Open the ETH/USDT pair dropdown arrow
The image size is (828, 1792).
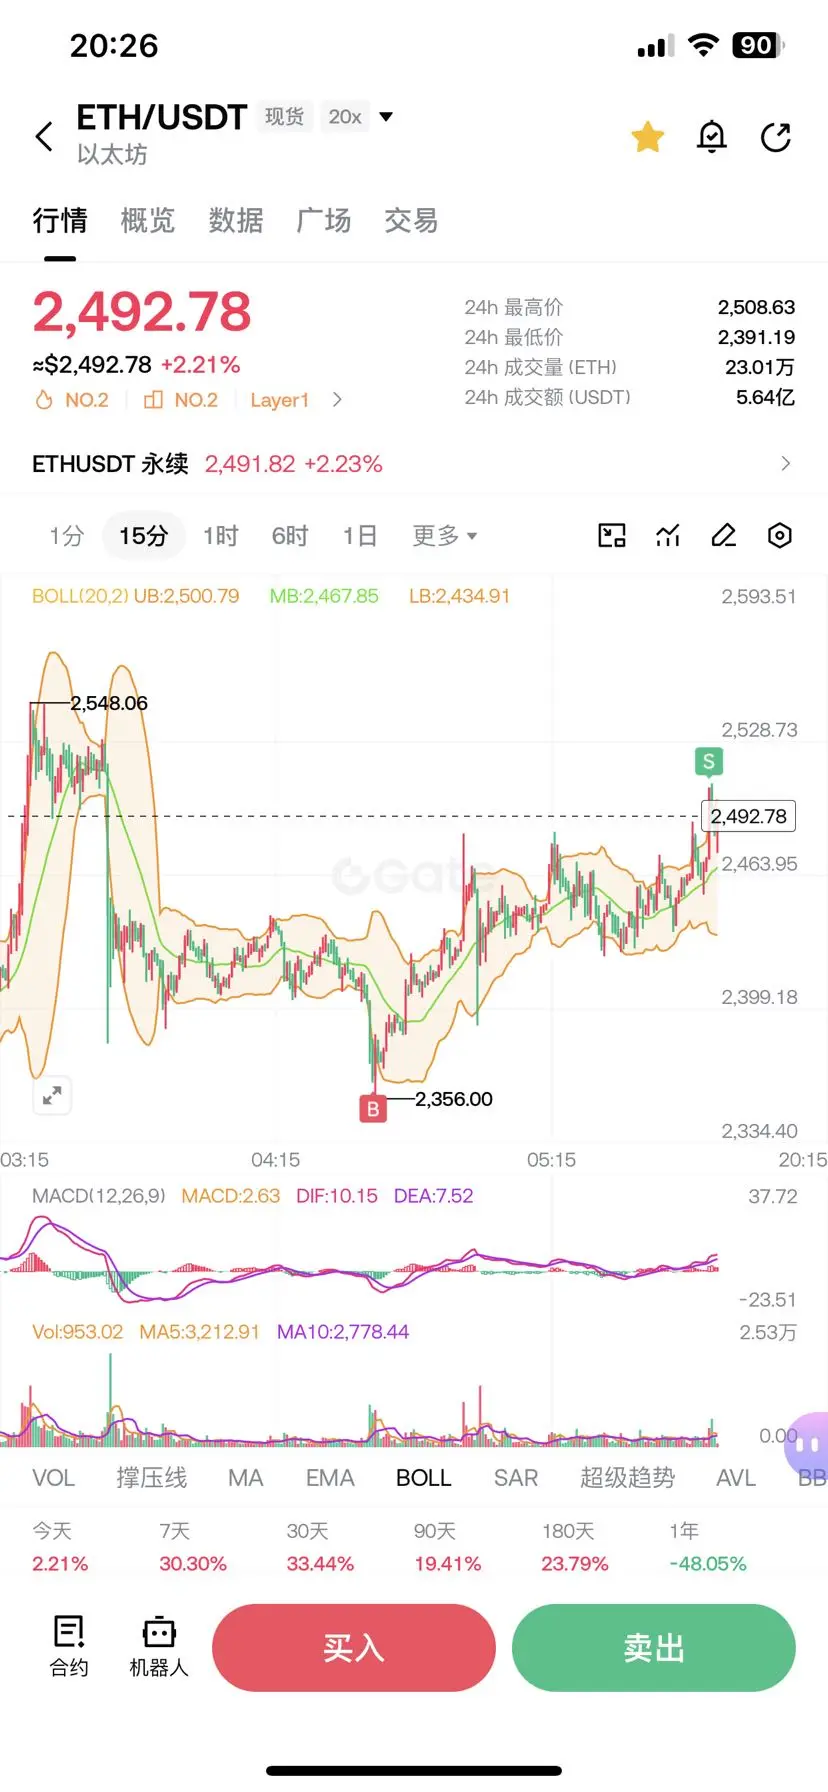coord(386,117)
